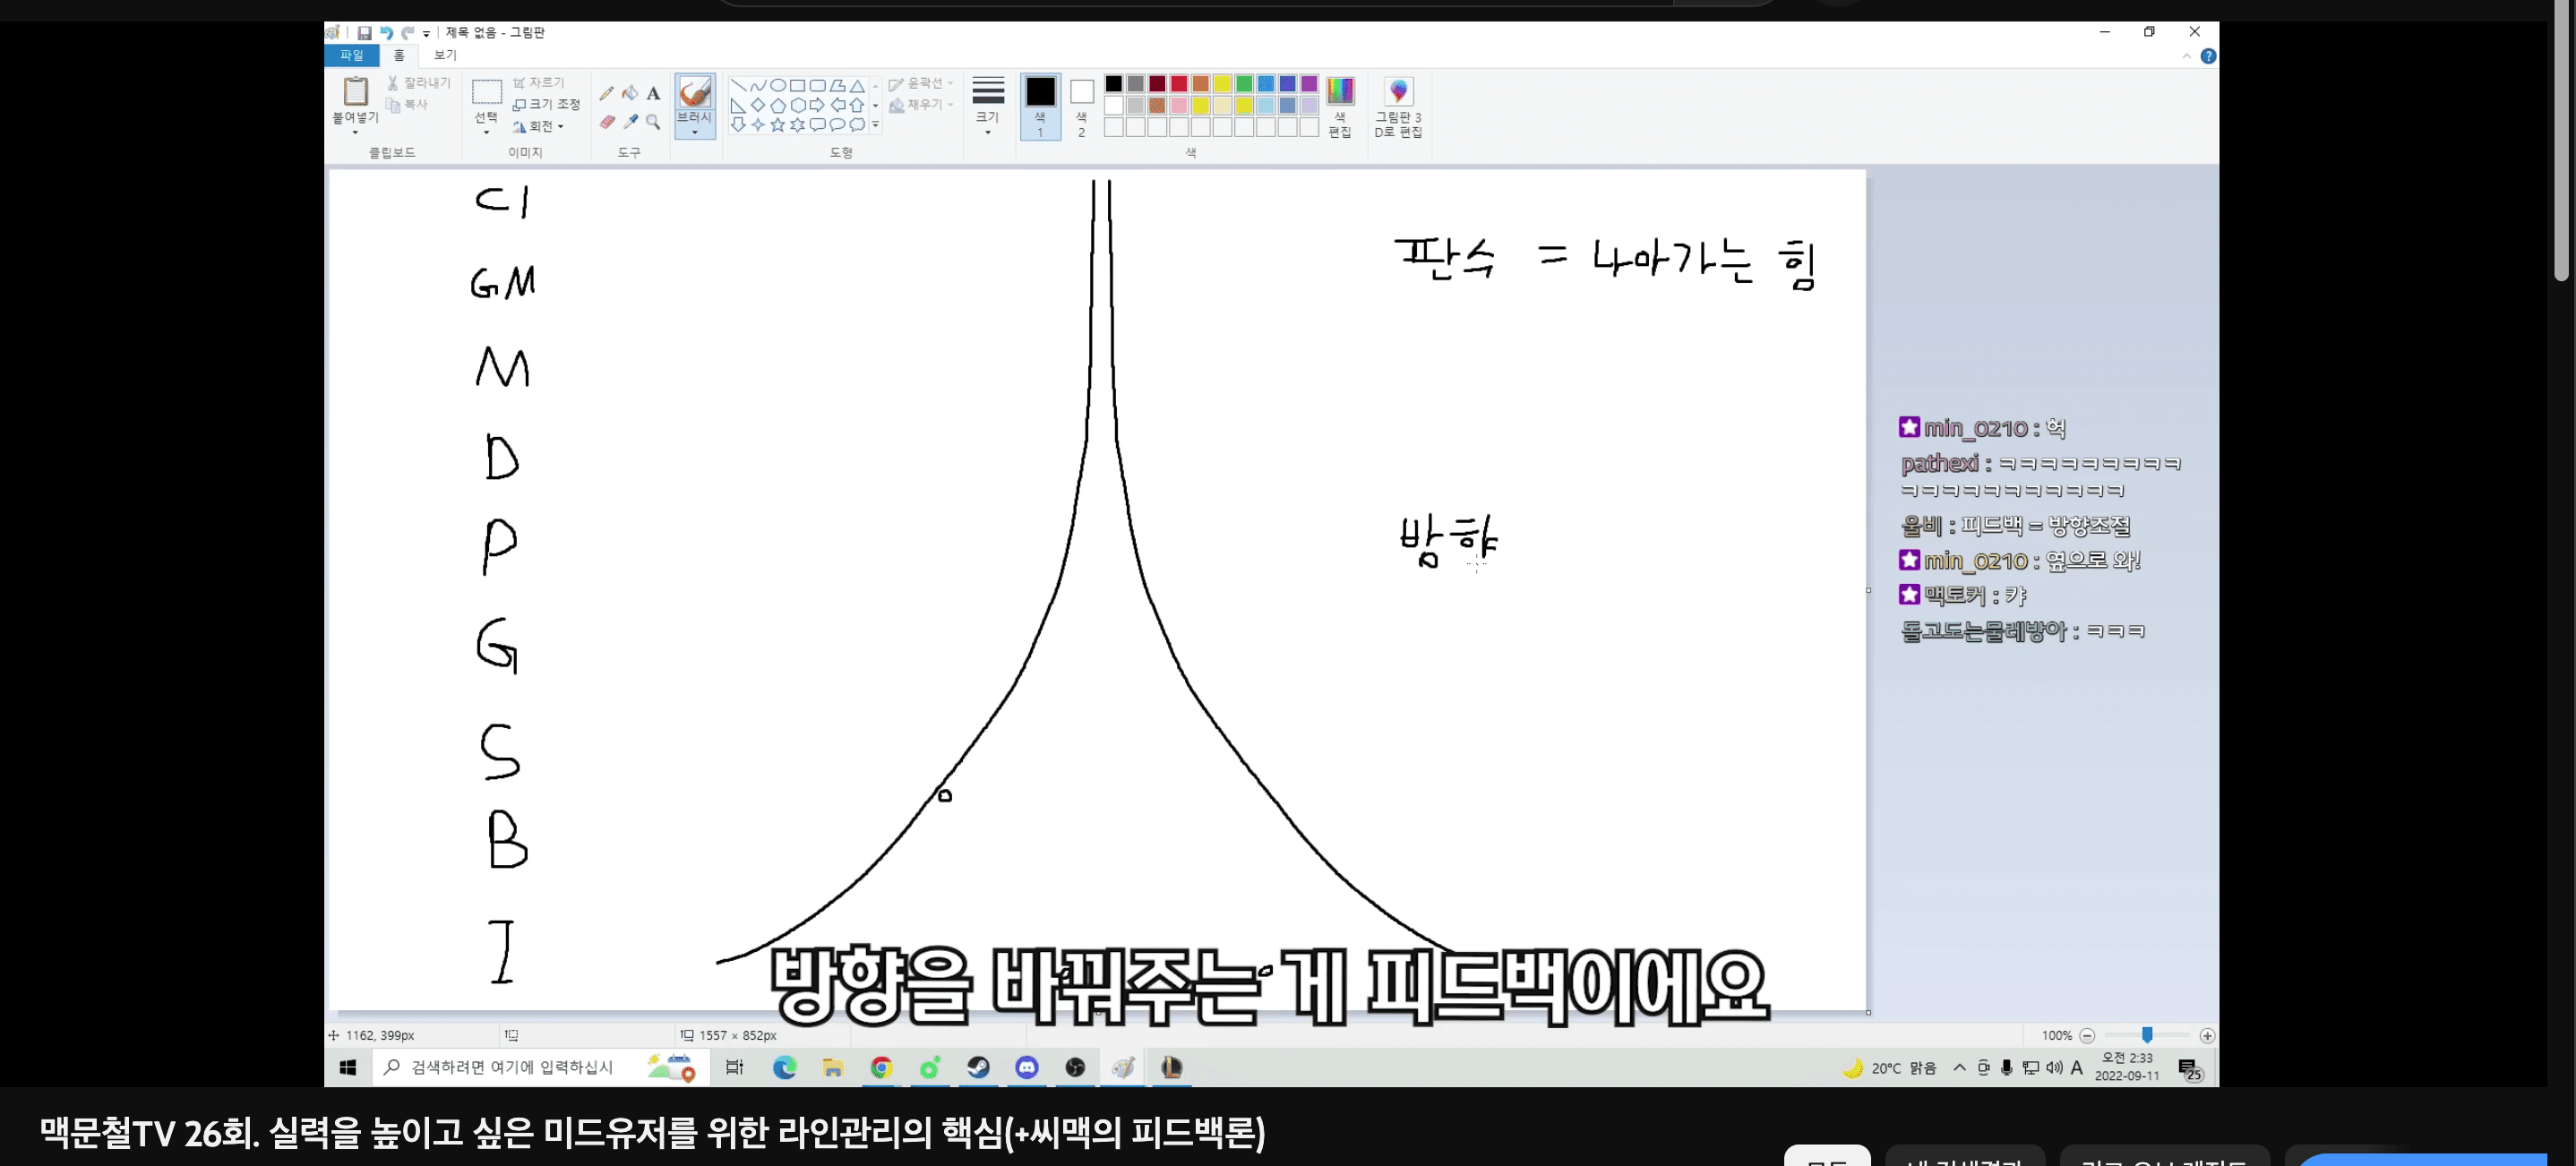2576x1166 pixels.
Task: Open Customize Quick Access Toolbar arrow
Action: click(426, 34)
